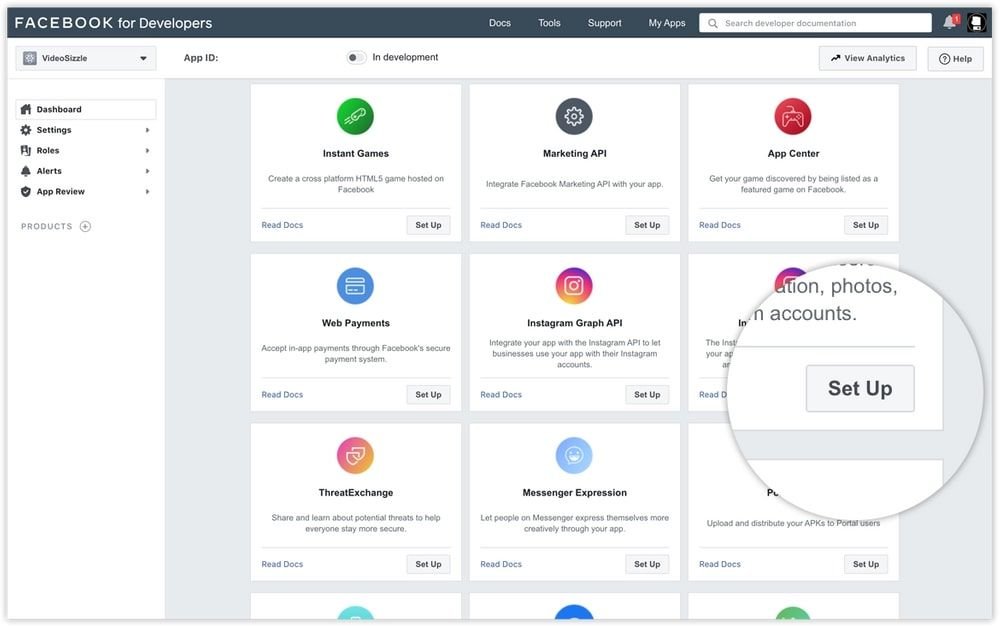1000x627 pixels.
Task: Open My Apps menu
Action: pyautogui.click(x=666, y=23)
